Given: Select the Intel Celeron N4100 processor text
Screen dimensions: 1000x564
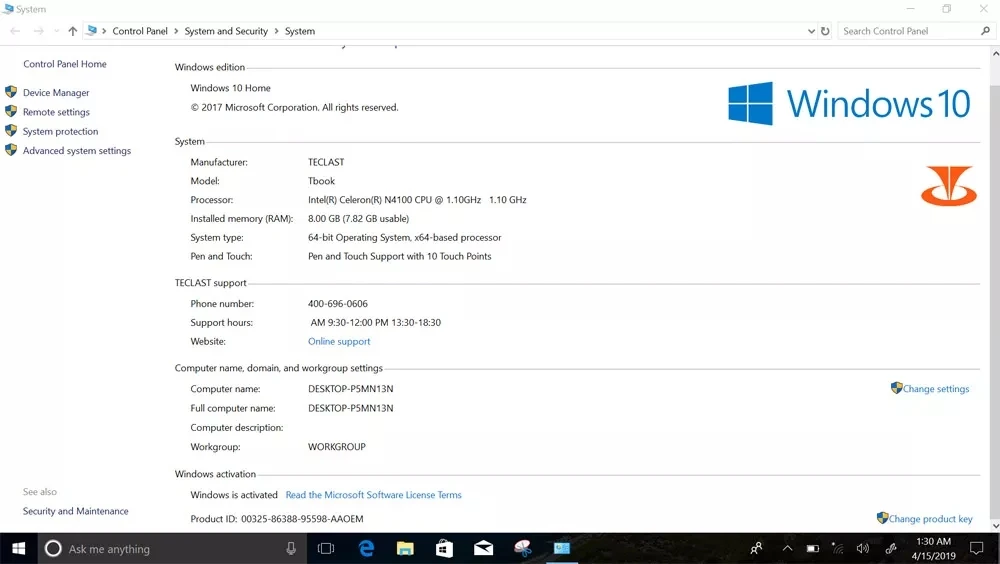Looking at the screenshot, I should click(x=417, y=200).
